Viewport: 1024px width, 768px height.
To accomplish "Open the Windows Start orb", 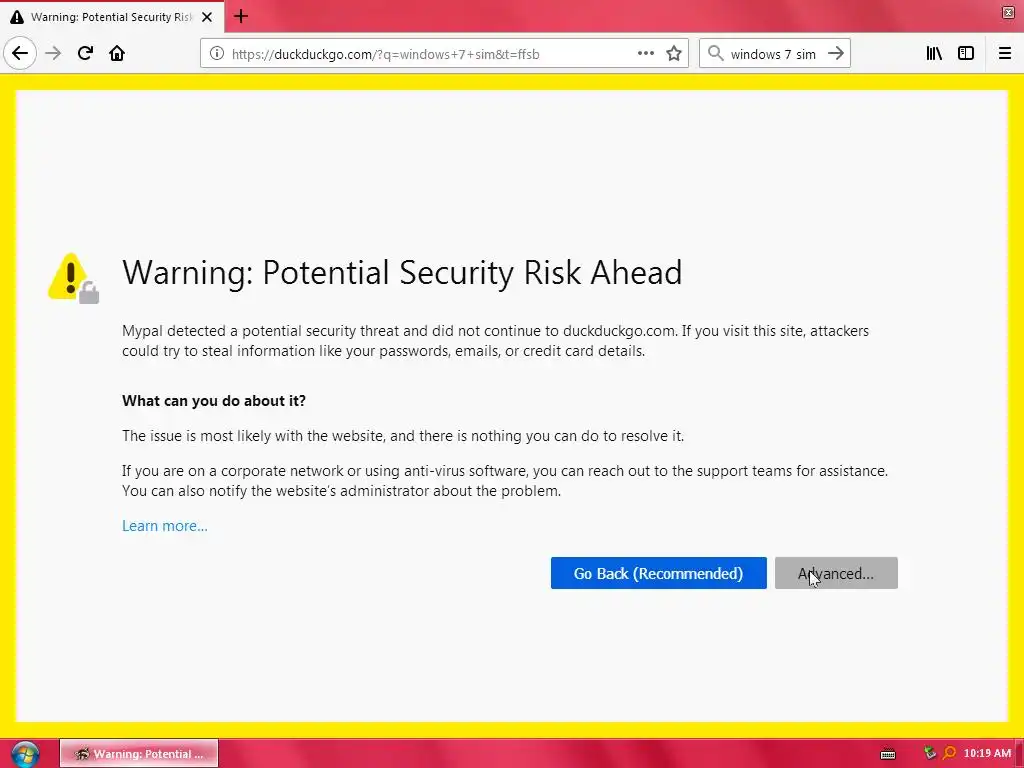I will tap(25, 754).
